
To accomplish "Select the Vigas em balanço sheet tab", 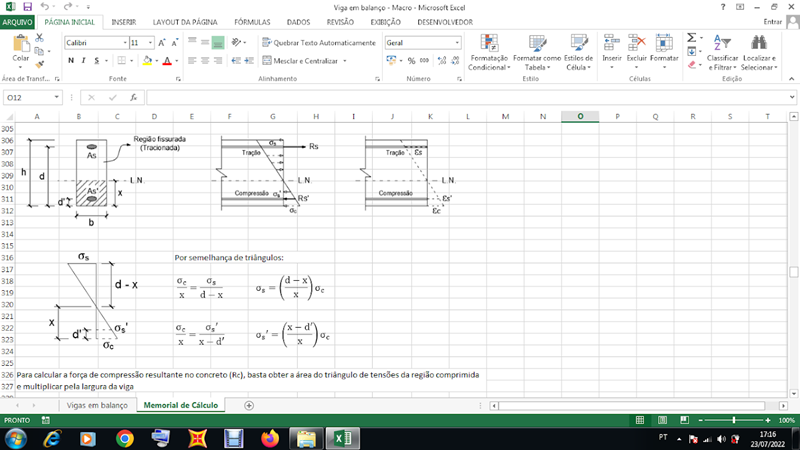I will pos(97,405).
